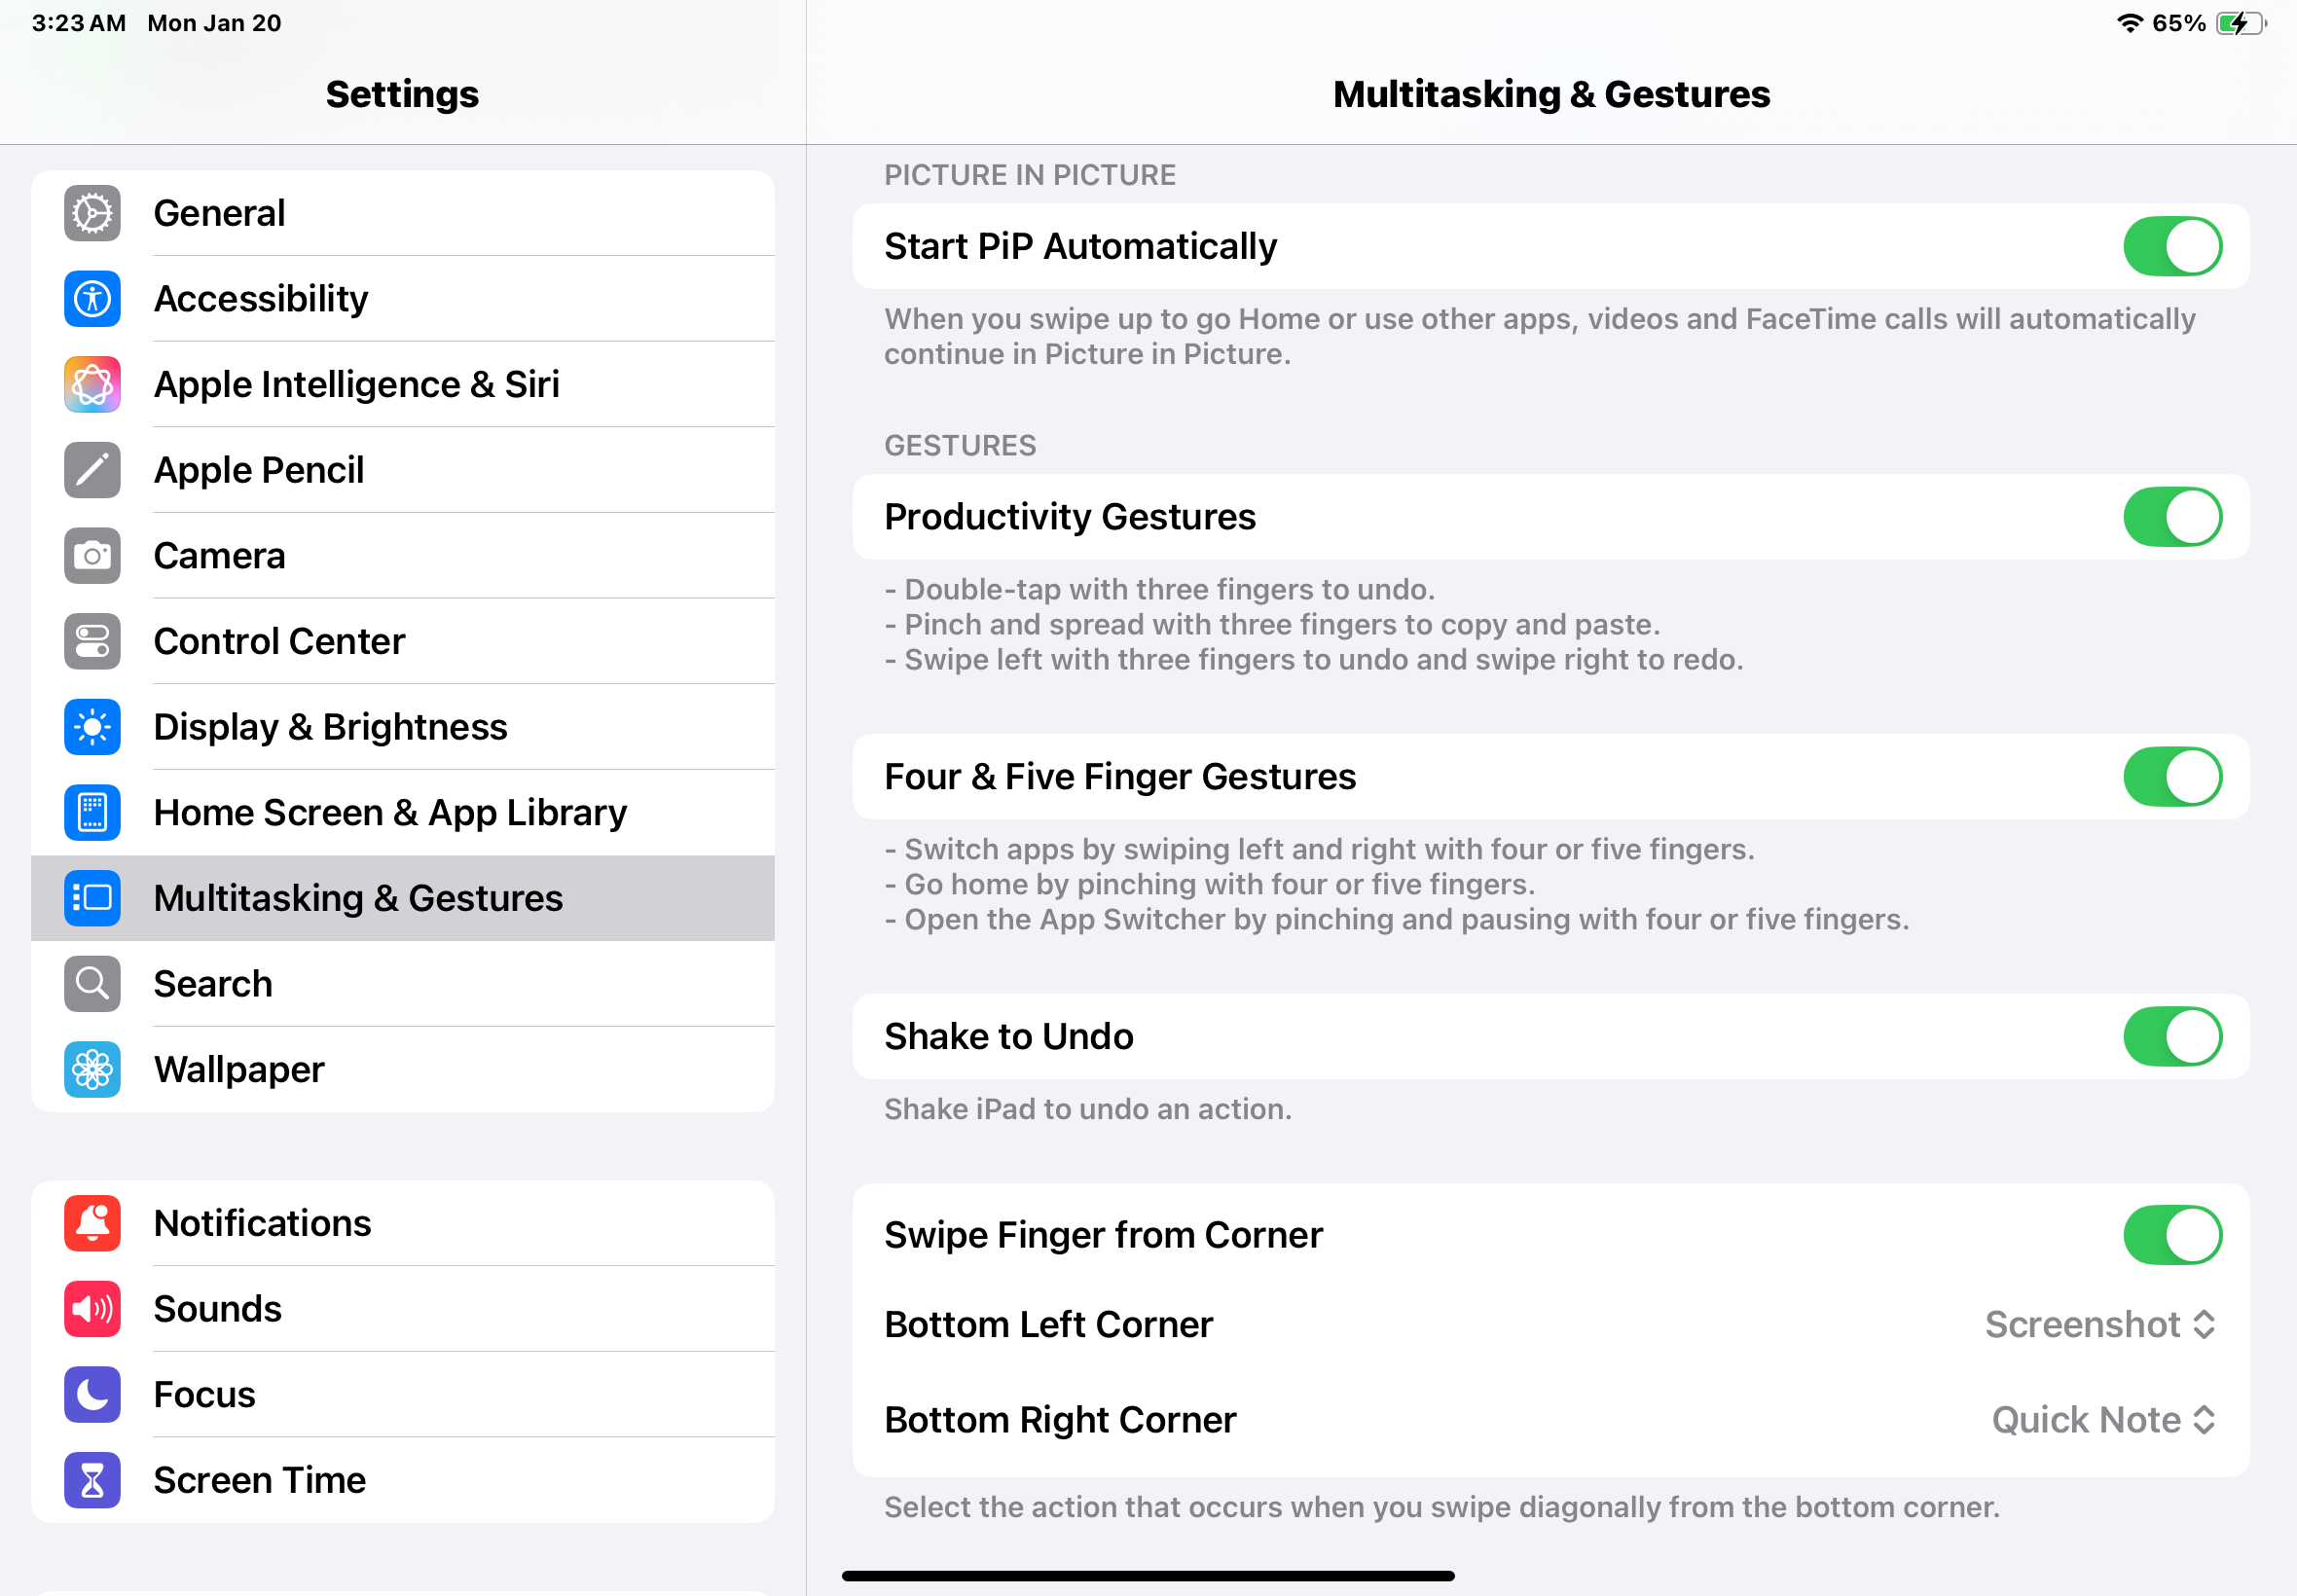The height and width of the screenshot is (1596, 2297).
Task: Open Focus settings via moon icon
Action: tap(91, 1395)
